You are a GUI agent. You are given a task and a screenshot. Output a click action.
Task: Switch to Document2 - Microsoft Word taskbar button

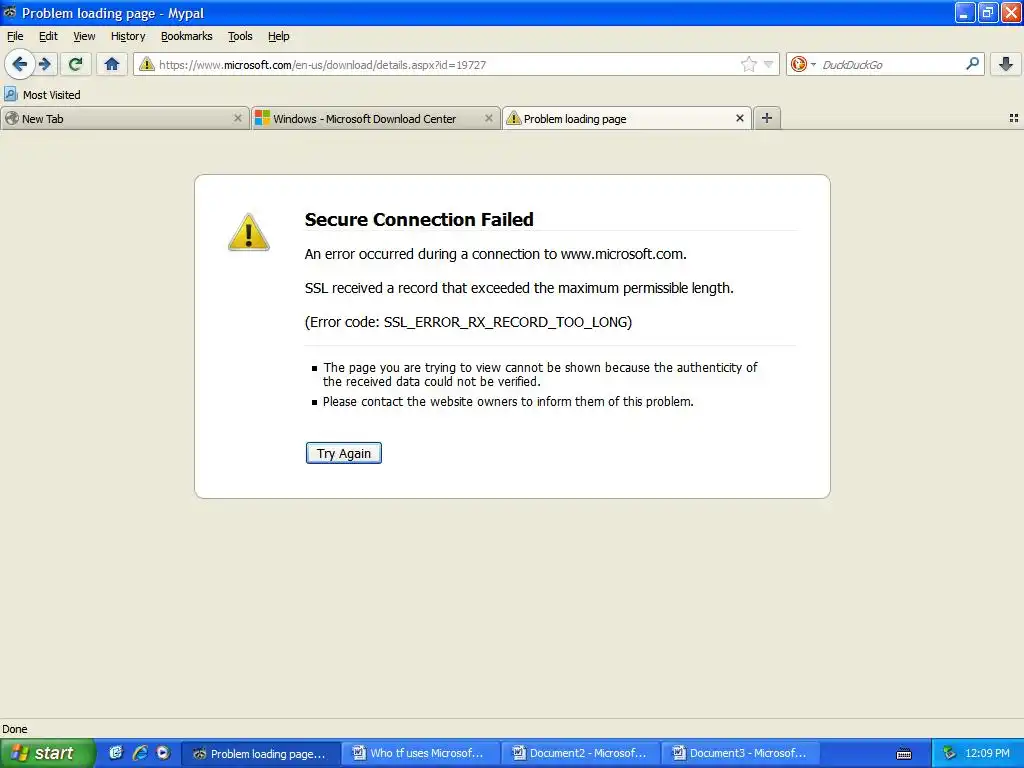tap(581, 754)
